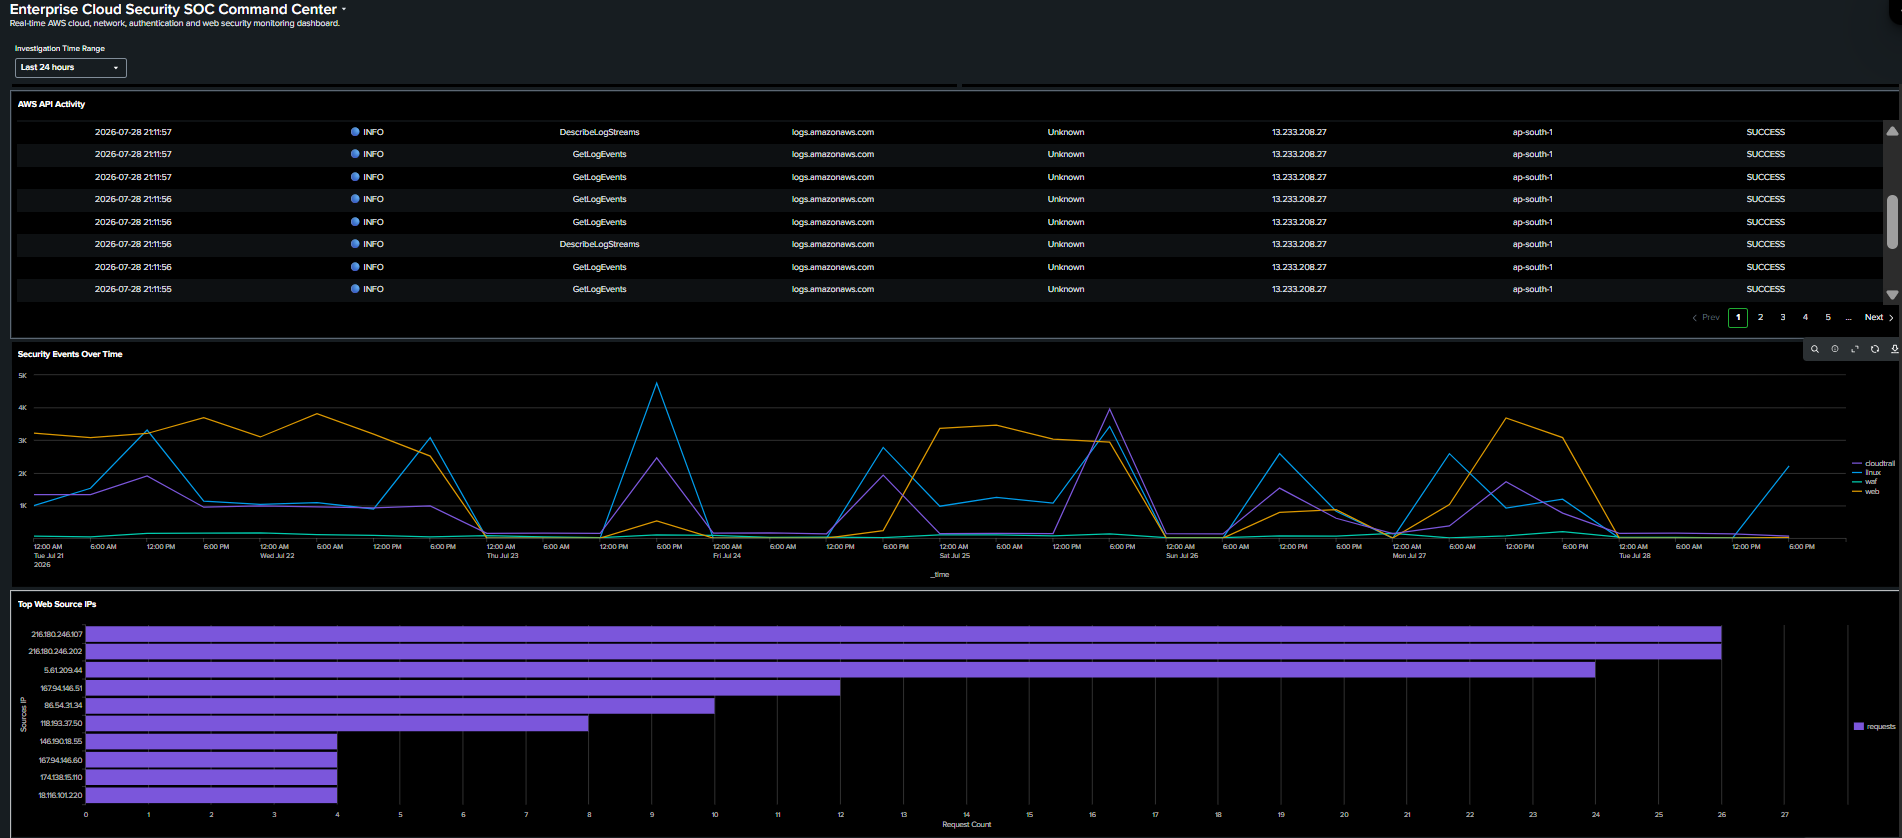
Task: Open the dashboard title dropdown arrow
Action: pos(344,10)
